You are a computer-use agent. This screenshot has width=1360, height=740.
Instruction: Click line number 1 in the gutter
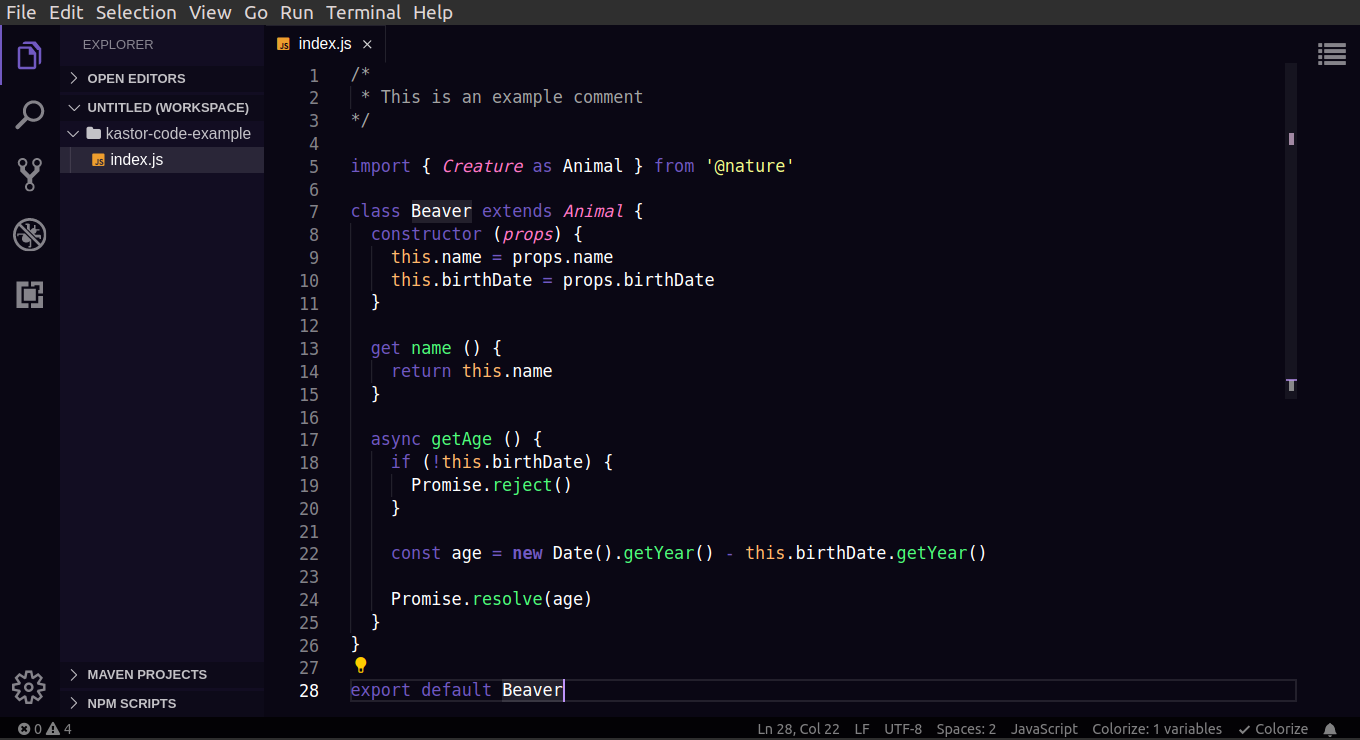(x=315, y=76)
